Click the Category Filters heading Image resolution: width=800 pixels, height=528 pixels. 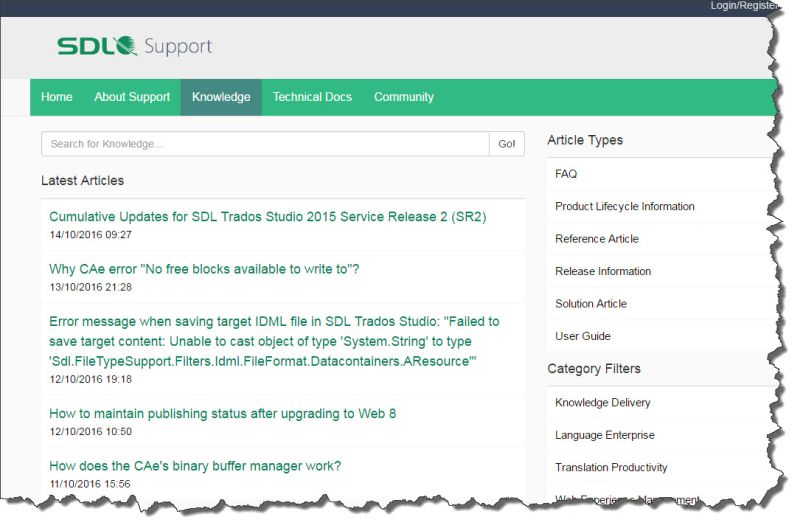594,369
